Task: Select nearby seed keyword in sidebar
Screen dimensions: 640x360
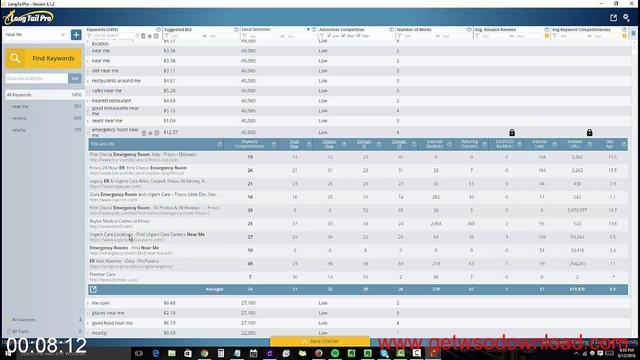Action: [x=44, y=130]
